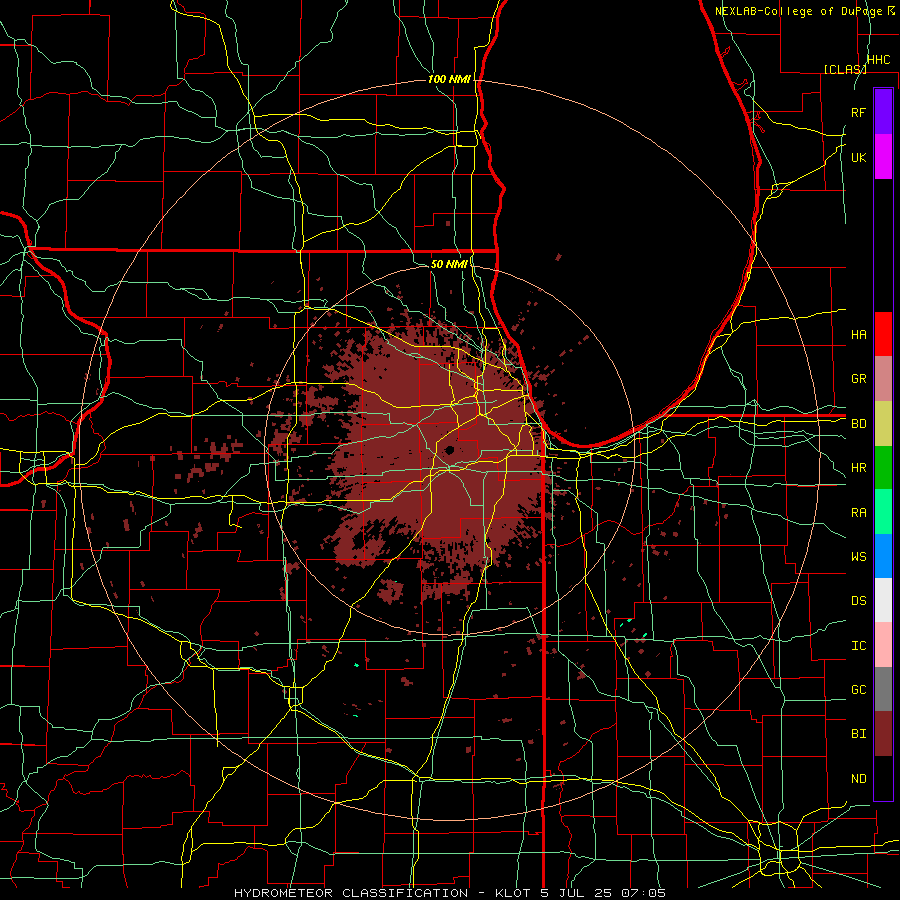The height and width of the screenshot is (900, 900).
Task: Click the HR legend label
Action: [x=858, y=468]
